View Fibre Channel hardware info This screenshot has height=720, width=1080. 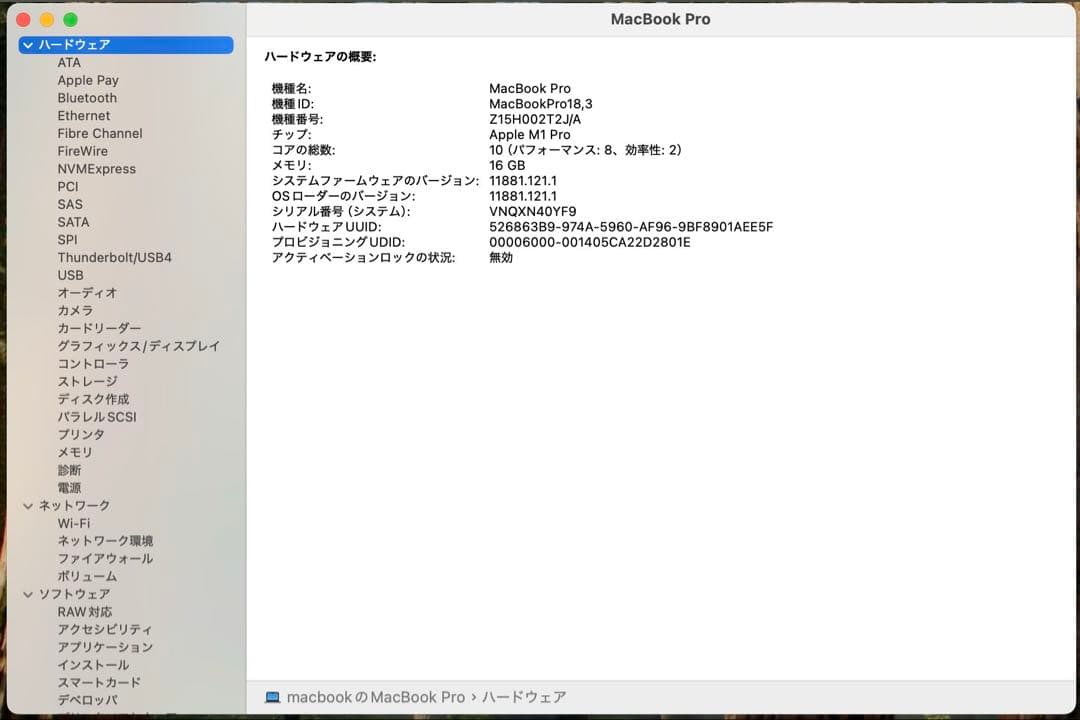tap(99, 133)
